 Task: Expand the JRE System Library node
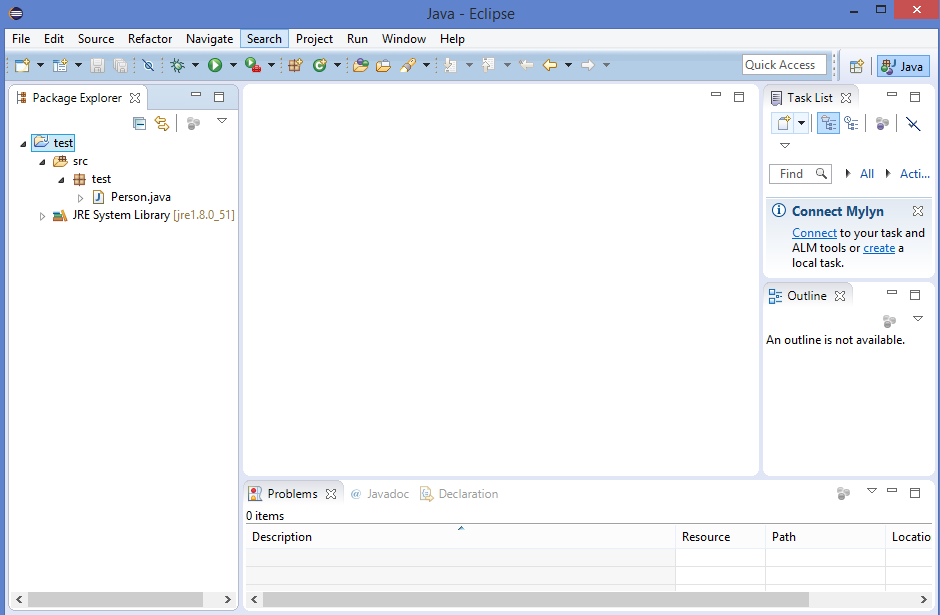click(x=42, y=216)
